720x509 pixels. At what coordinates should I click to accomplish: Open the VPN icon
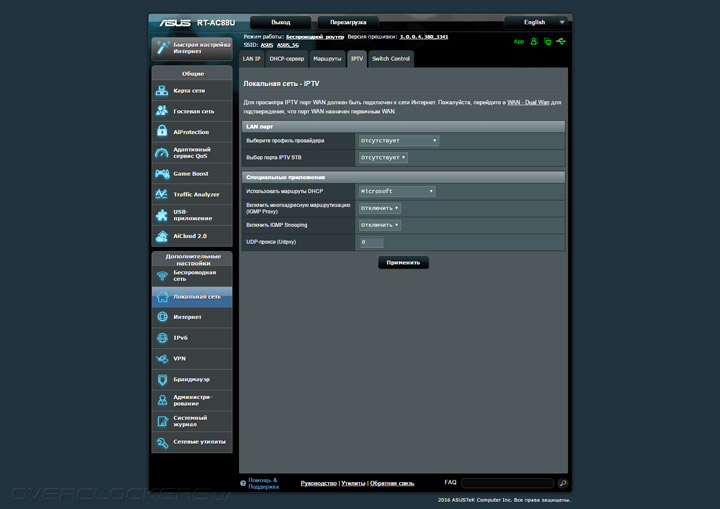[x=162, y=359]
